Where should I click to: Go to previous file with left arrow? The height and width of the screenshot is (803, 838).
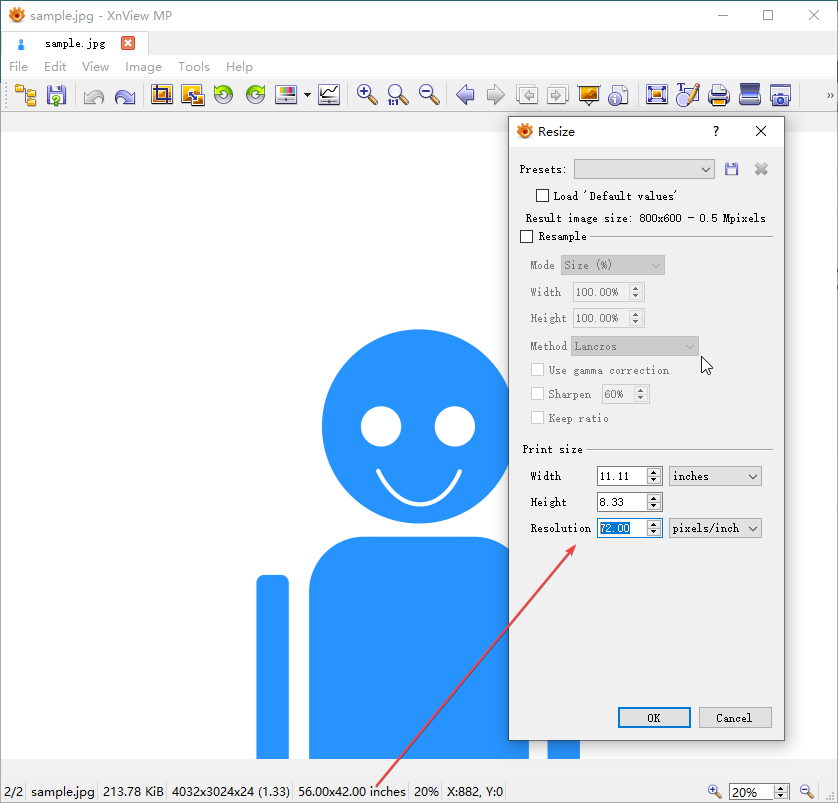tap(465, 95)
